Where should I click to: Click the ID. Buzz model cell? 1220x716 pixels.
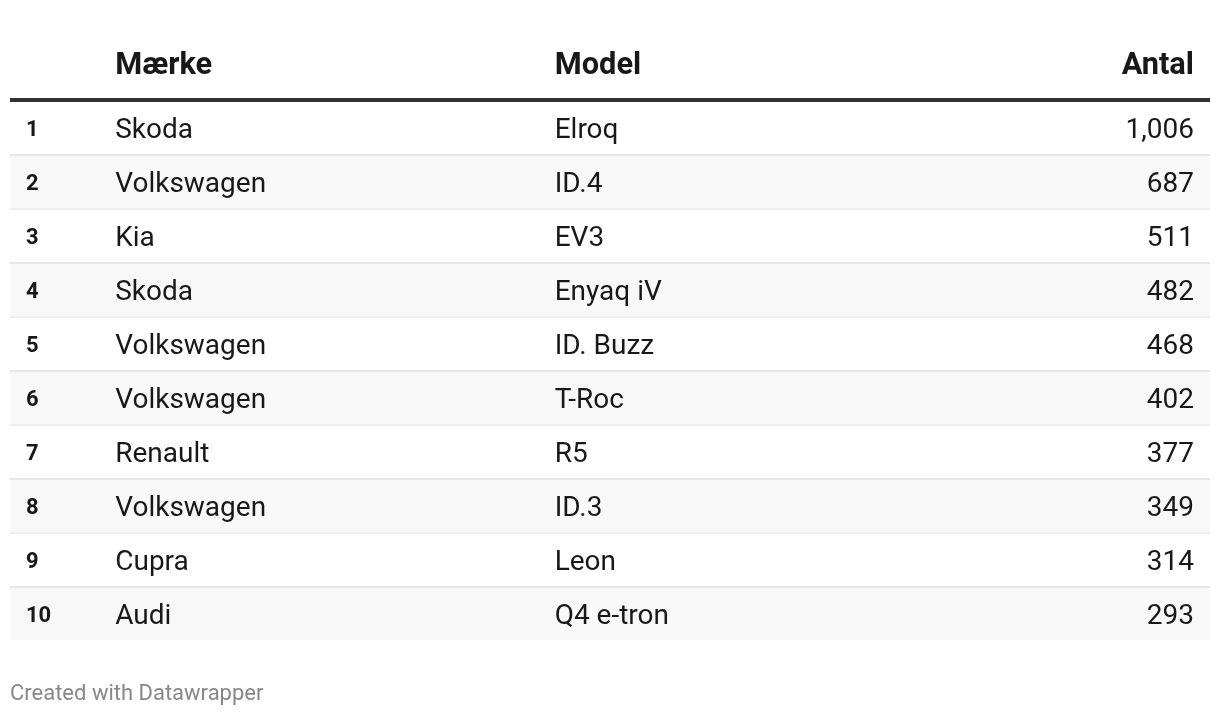coord(604,344)
